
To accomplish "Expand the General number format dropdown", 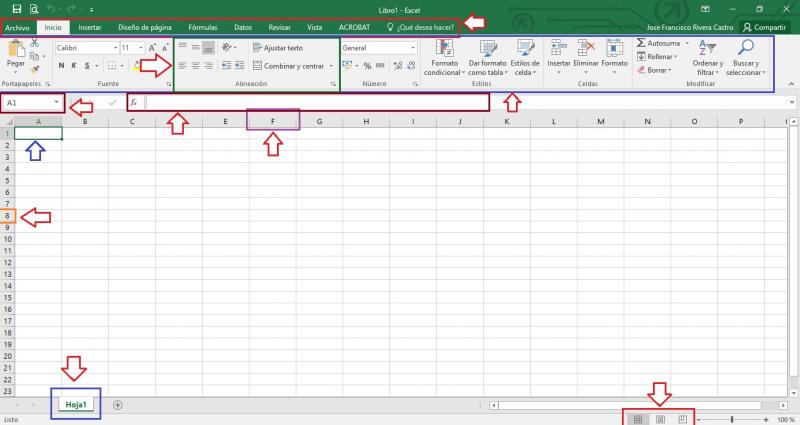I will [412, 47].
